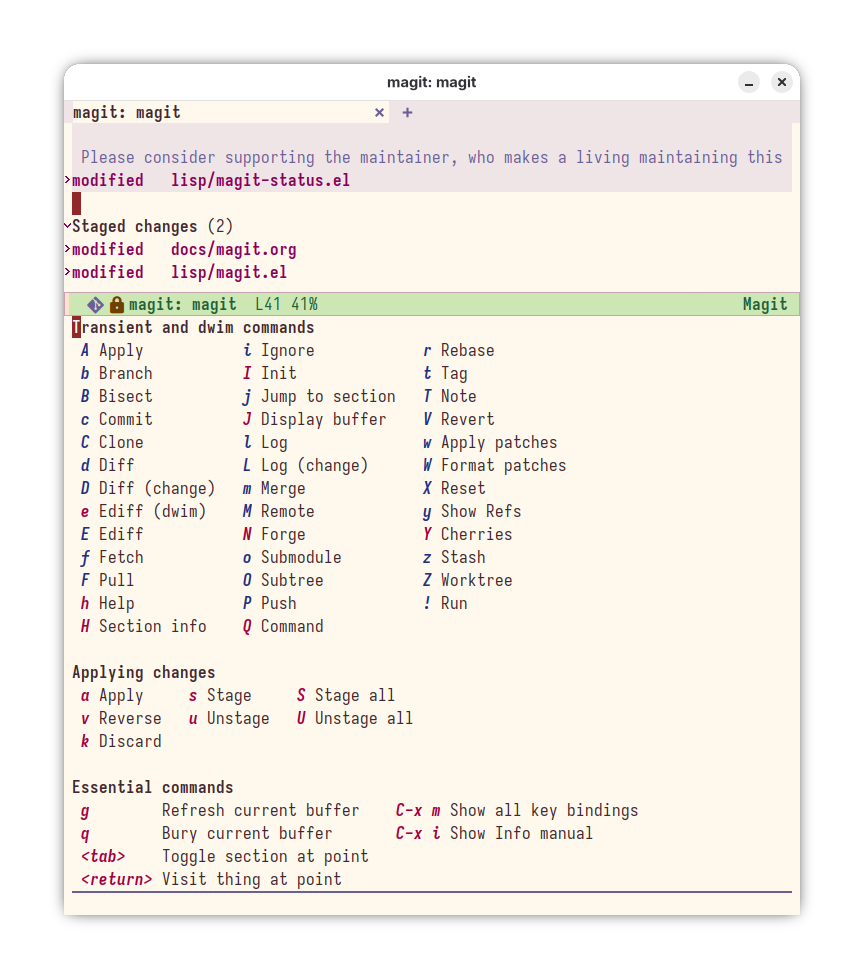Viewport: 864px width, 979px height.
Task: Select the Worktree command
Action: pos(468,581)
